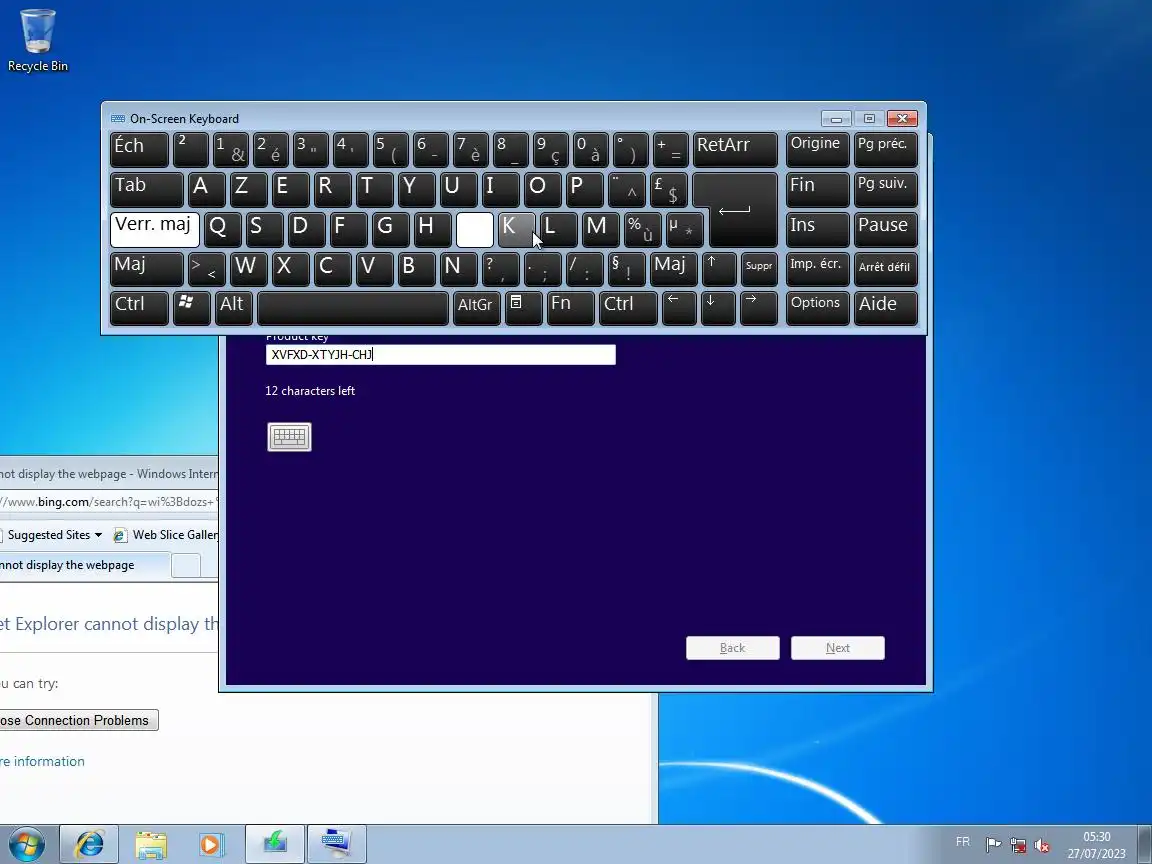This screenshot has width=1152, height=864.
Task: Click the A key
Action: pyautogui.click(x=206, y=190)
